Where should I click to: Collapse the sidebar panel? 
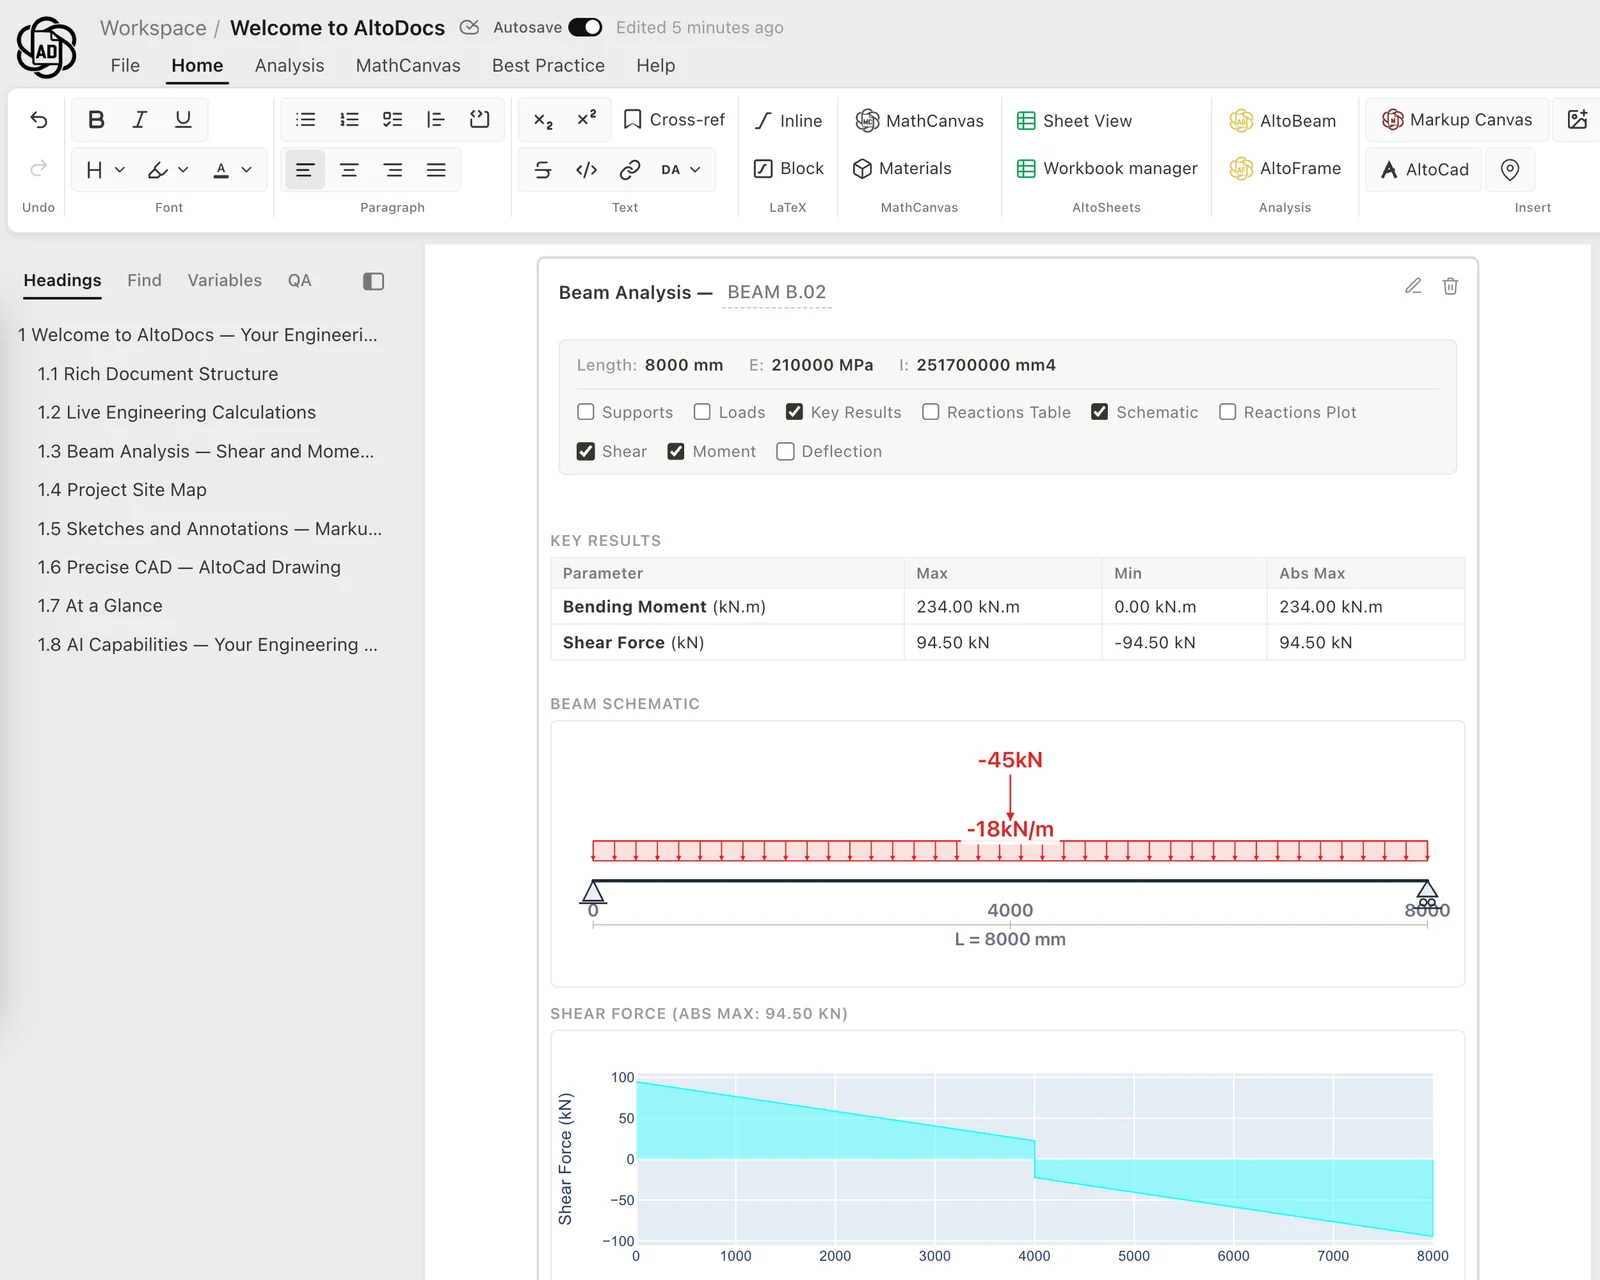374,281
